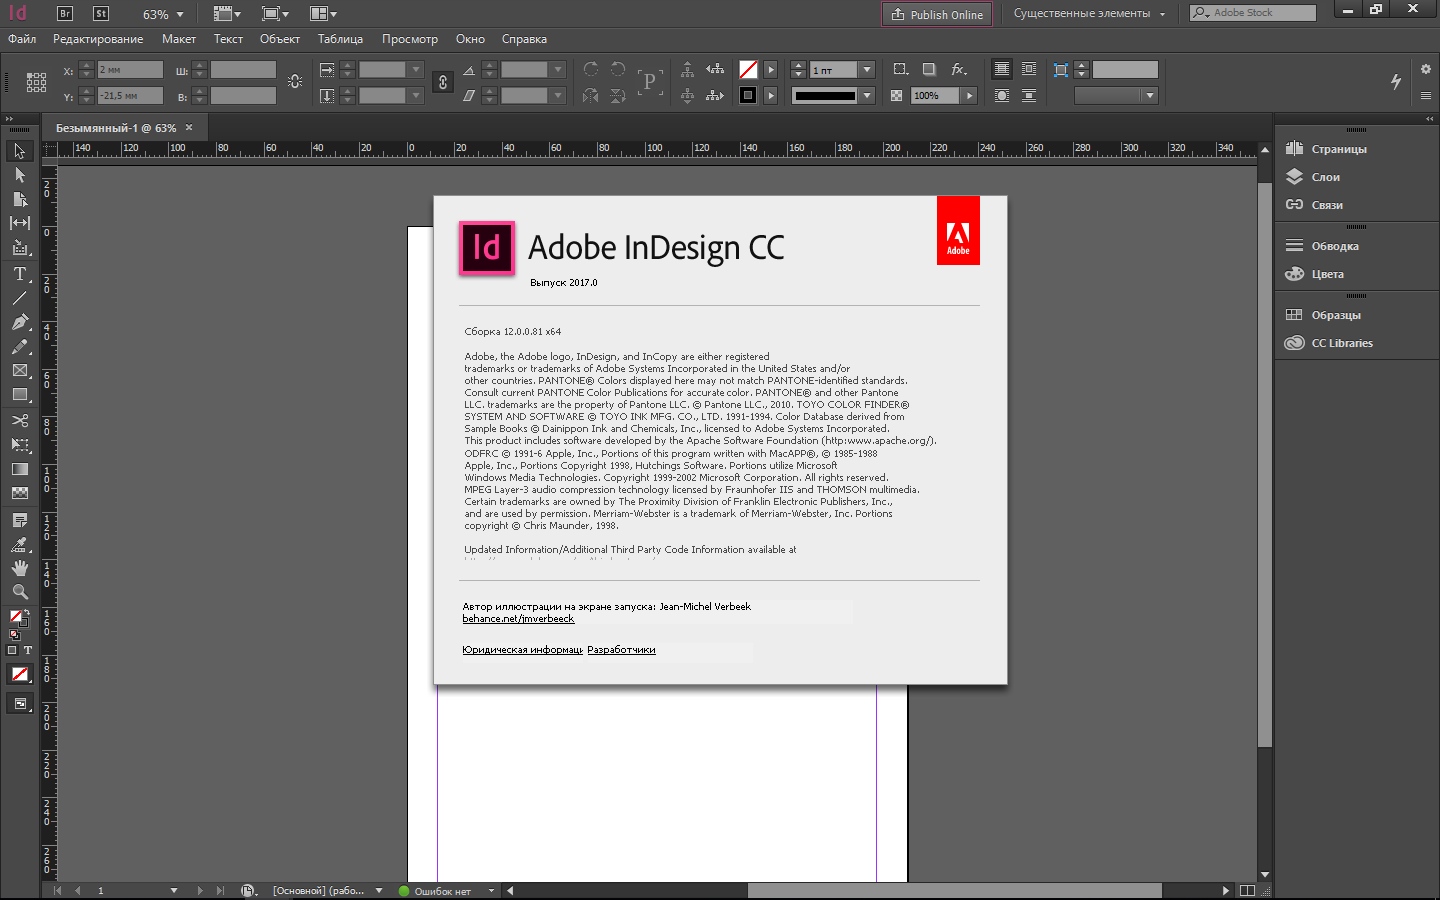
Task: Select the Line tool
Action: tap(19, 298)
